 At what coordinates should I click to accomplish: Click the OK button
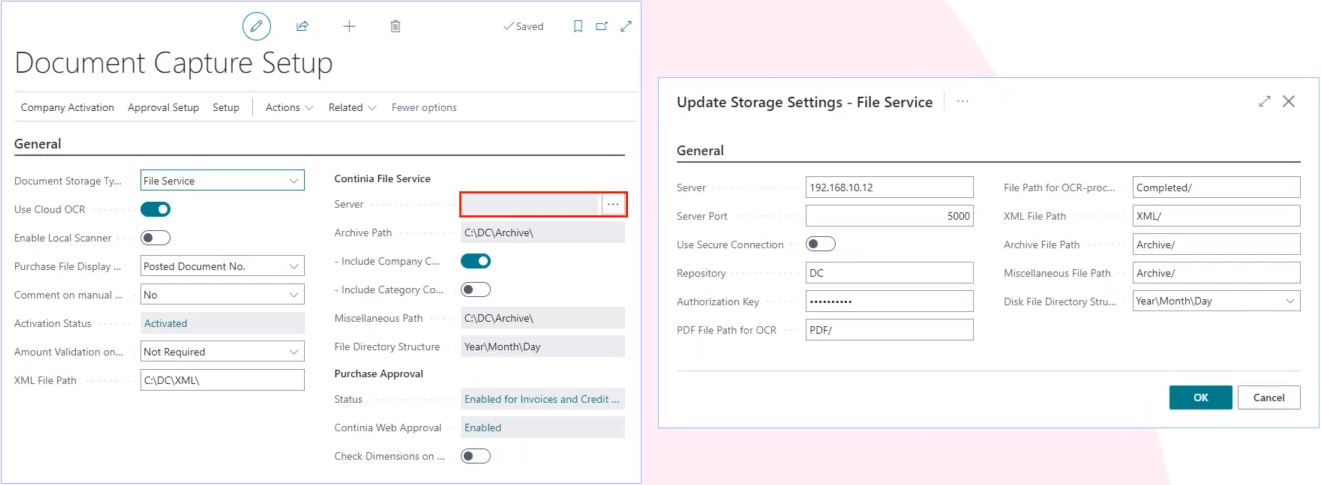tap(1200, 397)
